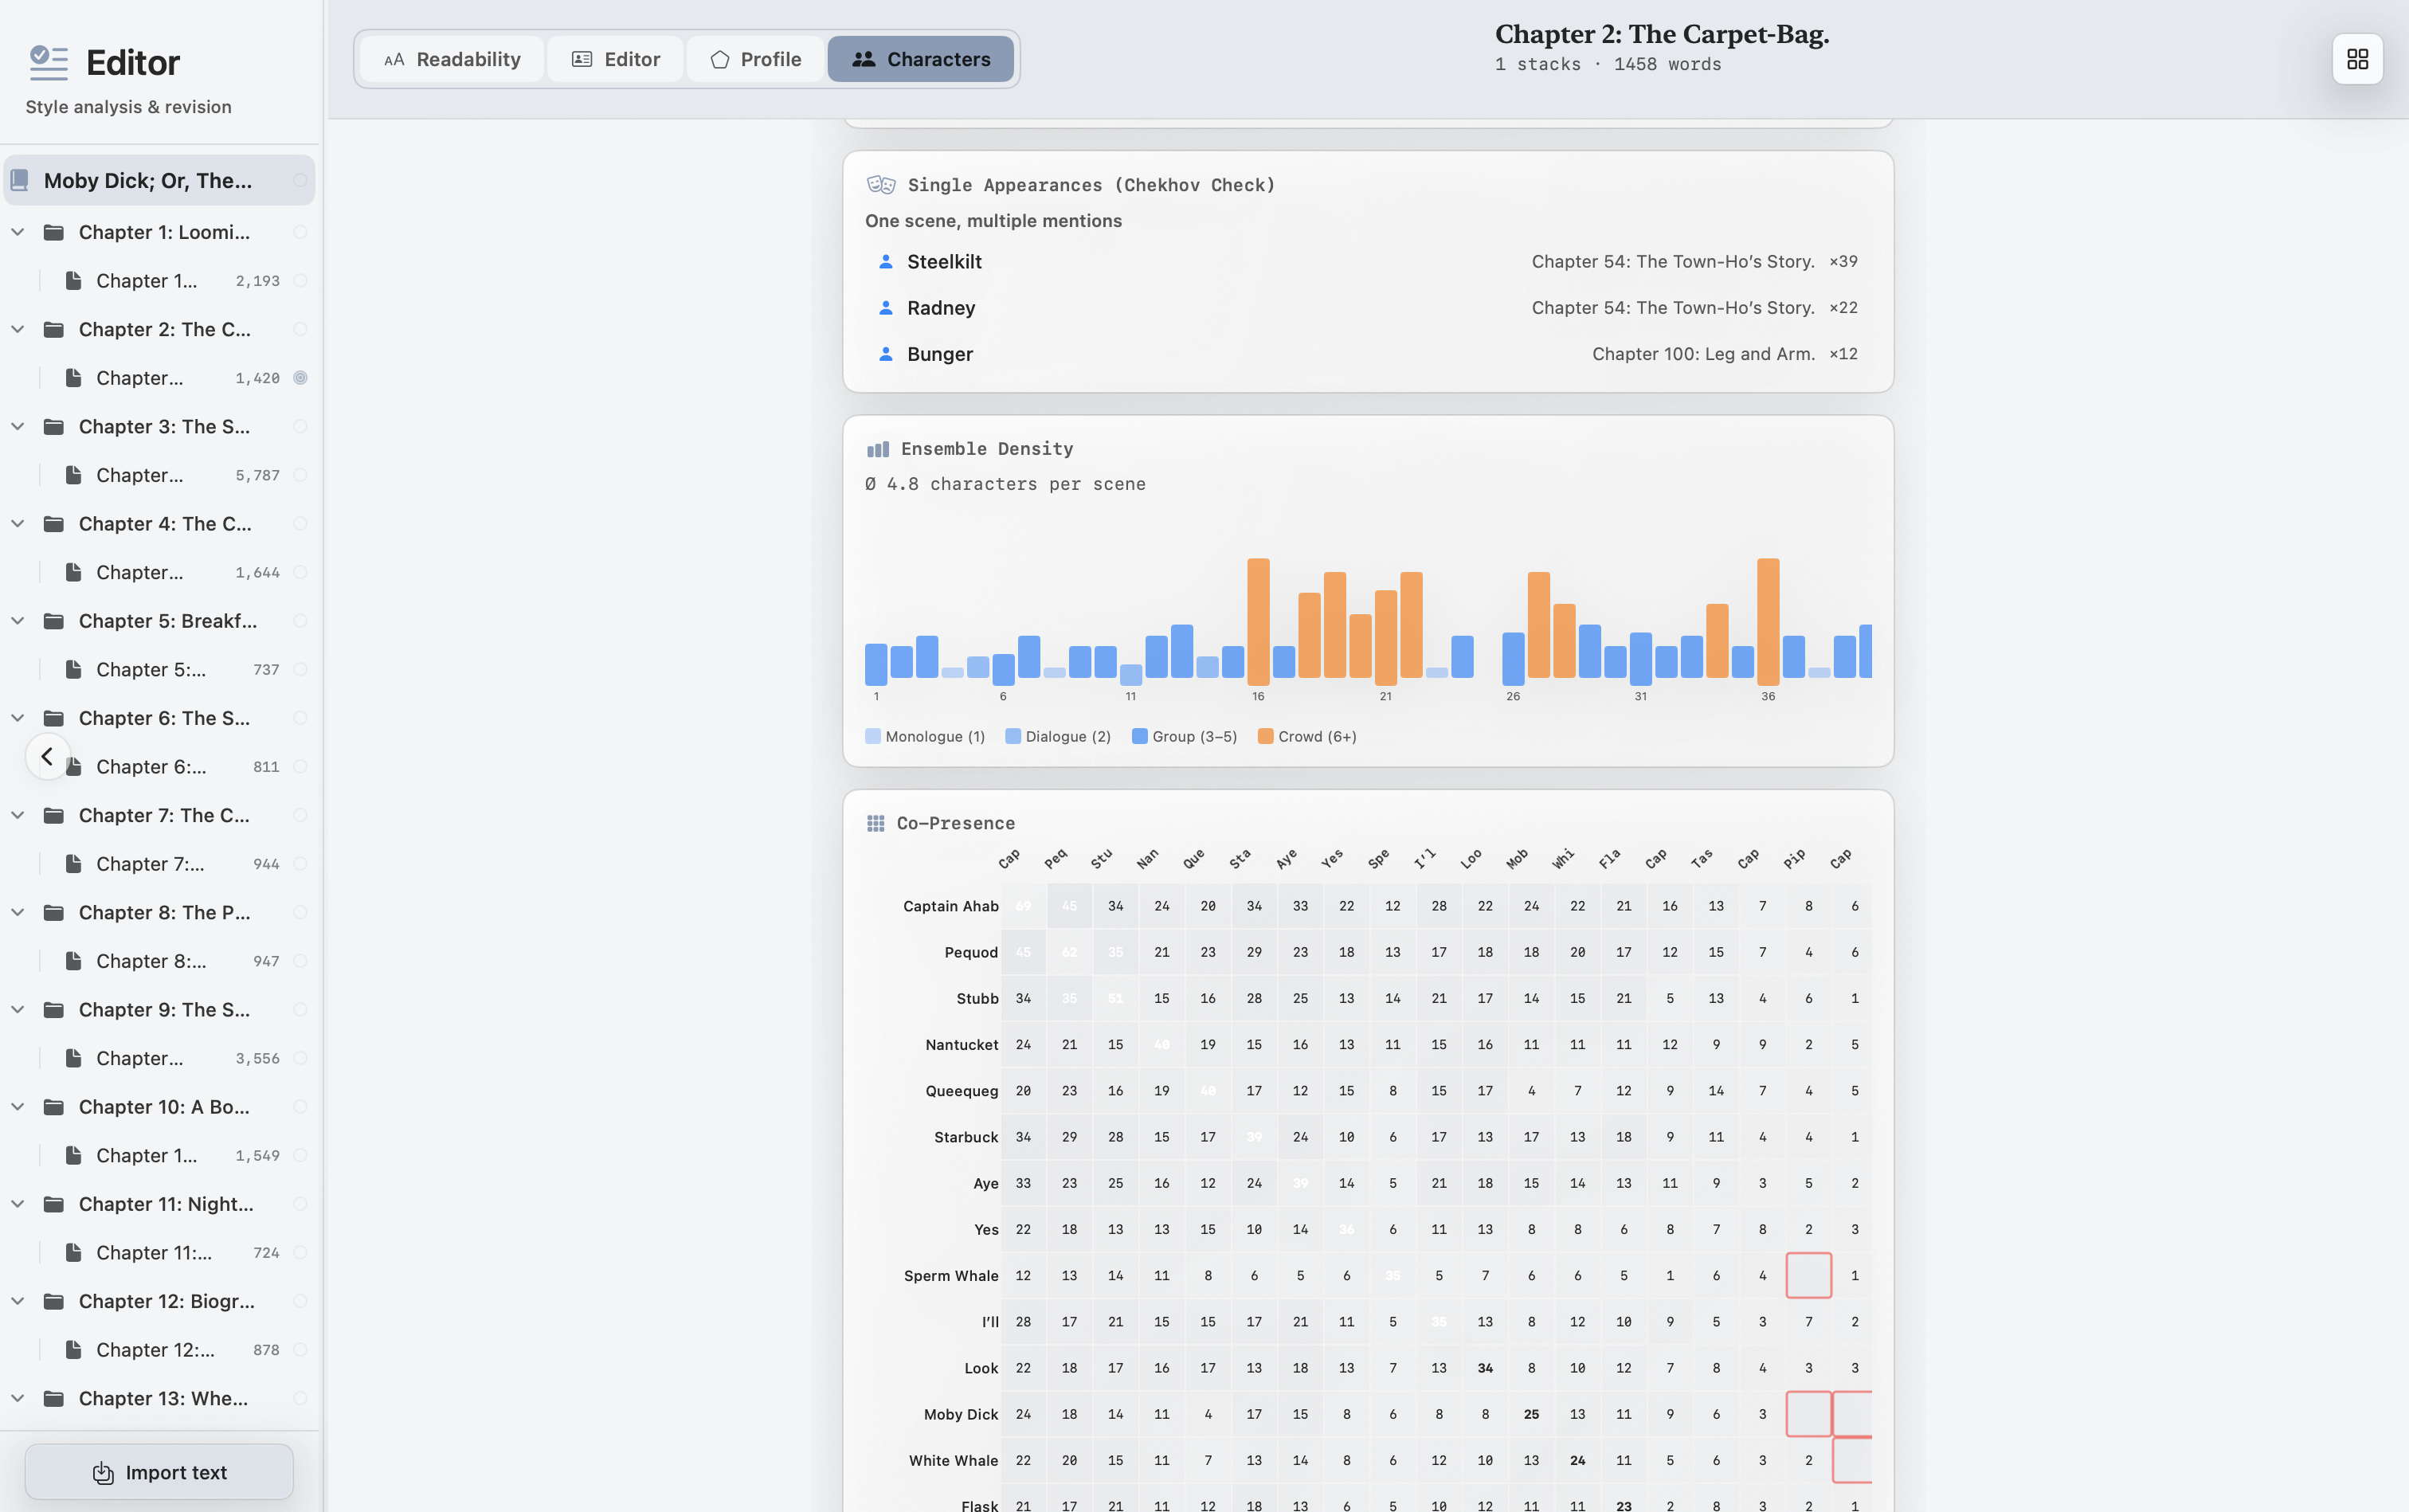Toggle status circle for Chapter 12: Biogr... folder
This screenshot has width=2409, height=1512.
[300, 1301]
